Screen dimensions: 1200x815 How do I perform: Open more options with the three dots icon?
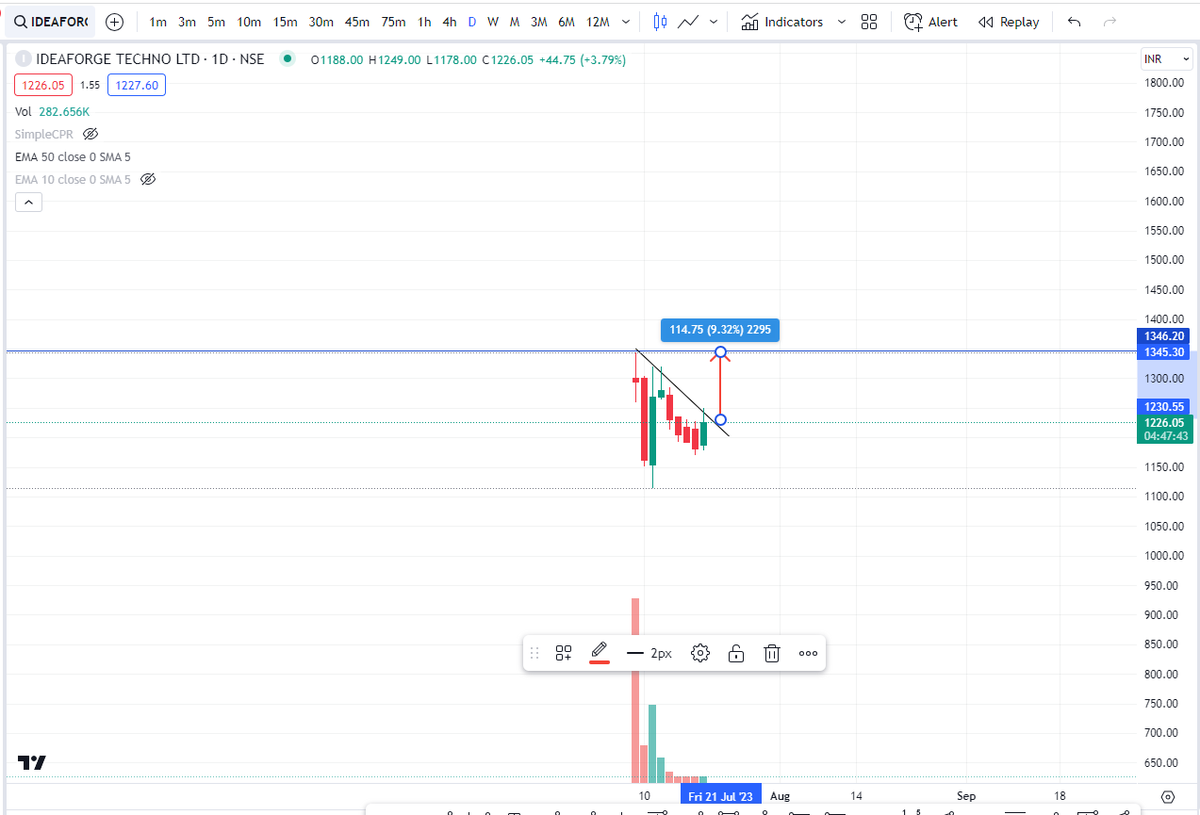808,653
